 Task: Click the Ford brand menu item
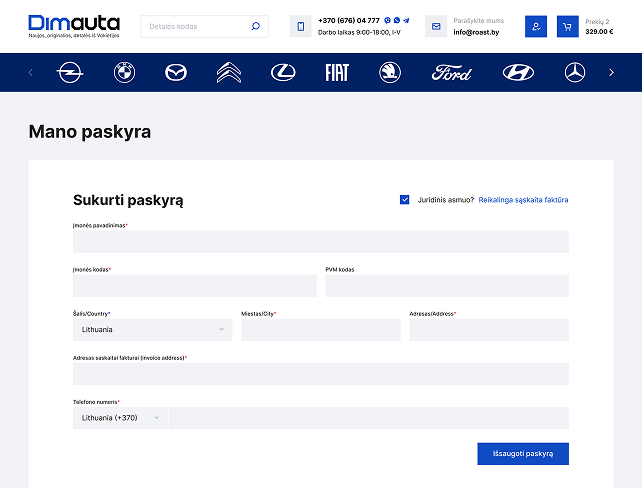point(452,72)
